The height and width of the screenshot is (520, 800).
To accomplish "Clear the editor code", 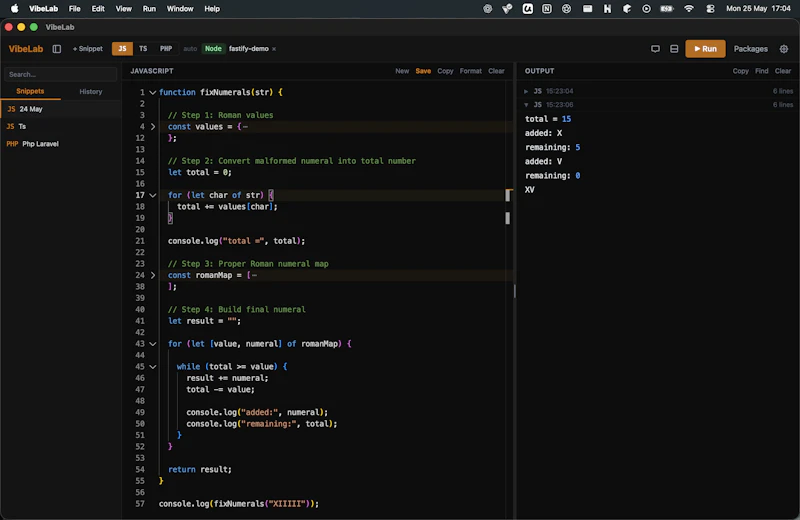I will (x=496, y=71).
